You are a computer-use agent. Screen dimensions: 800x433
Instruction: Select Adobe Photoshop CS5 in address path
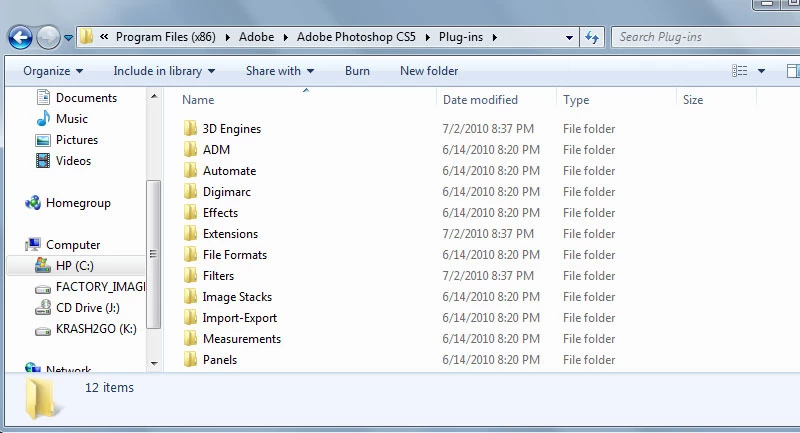pos(356,37)
